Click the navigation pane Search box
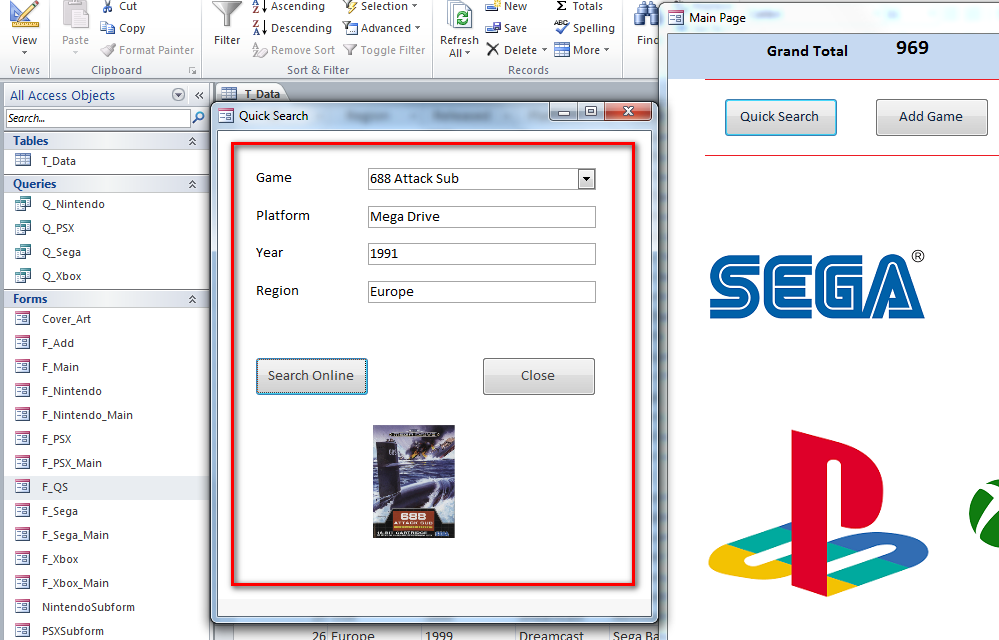 pos(98,118)
